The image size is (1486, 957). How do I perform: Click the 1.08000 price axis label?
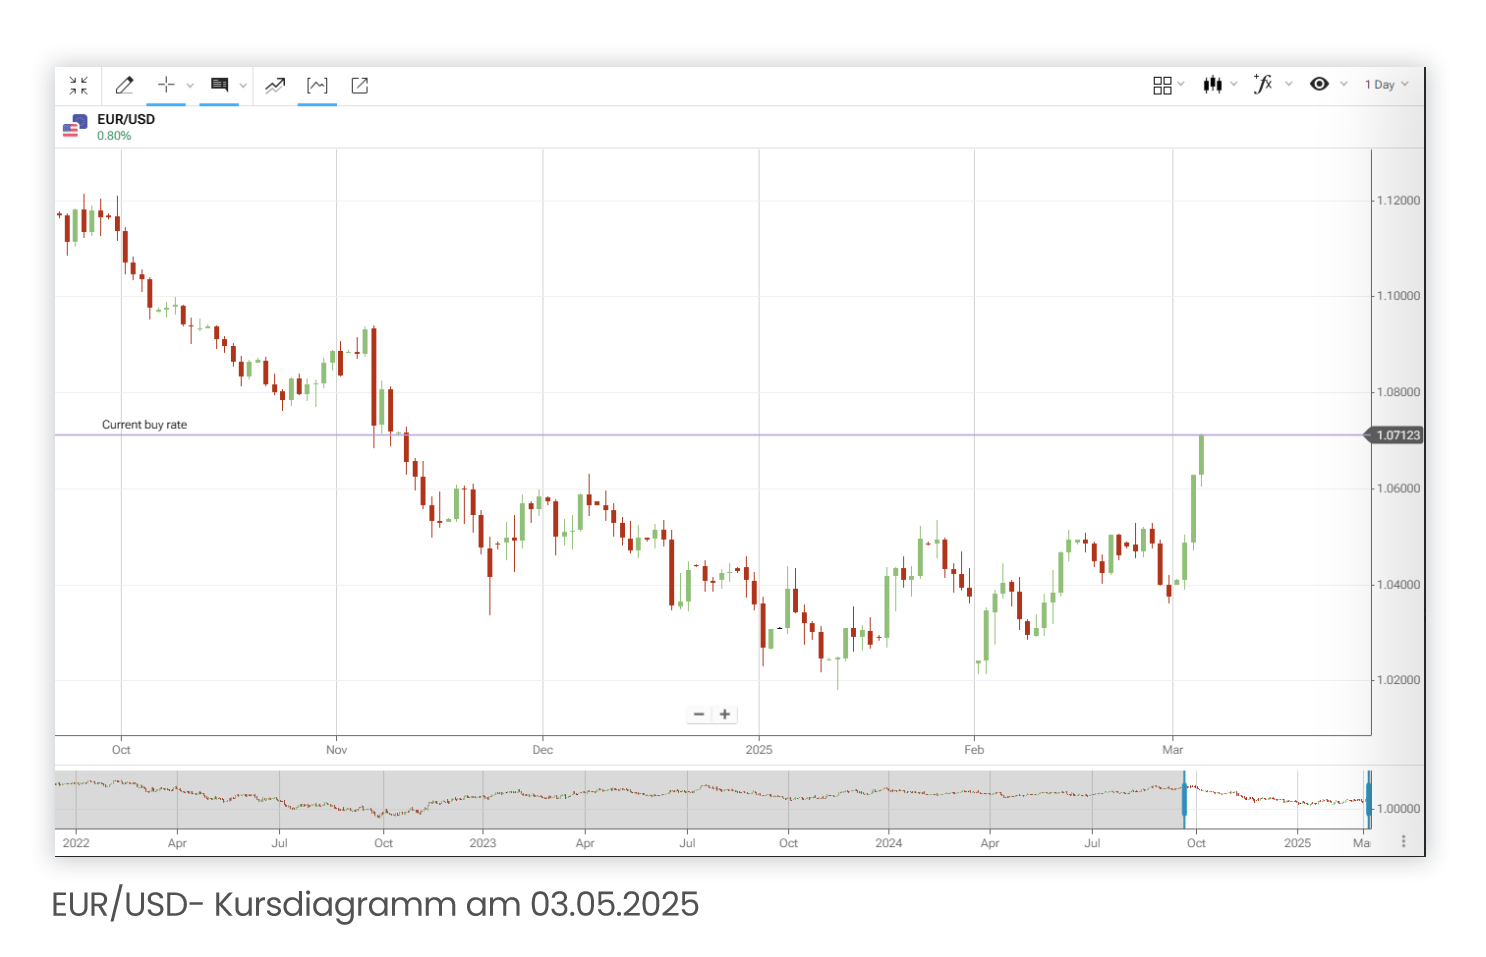tap(1398, 393)
